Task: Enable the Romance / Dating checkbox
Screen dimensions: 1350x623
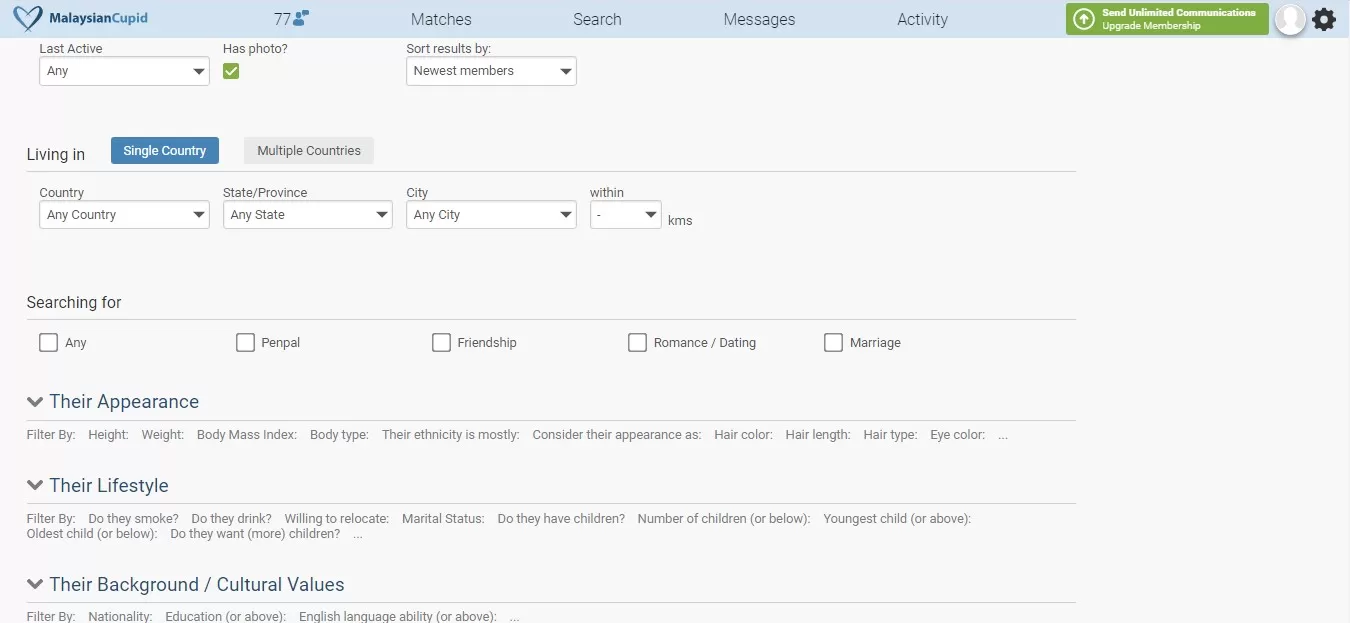Action: [637, 343]
